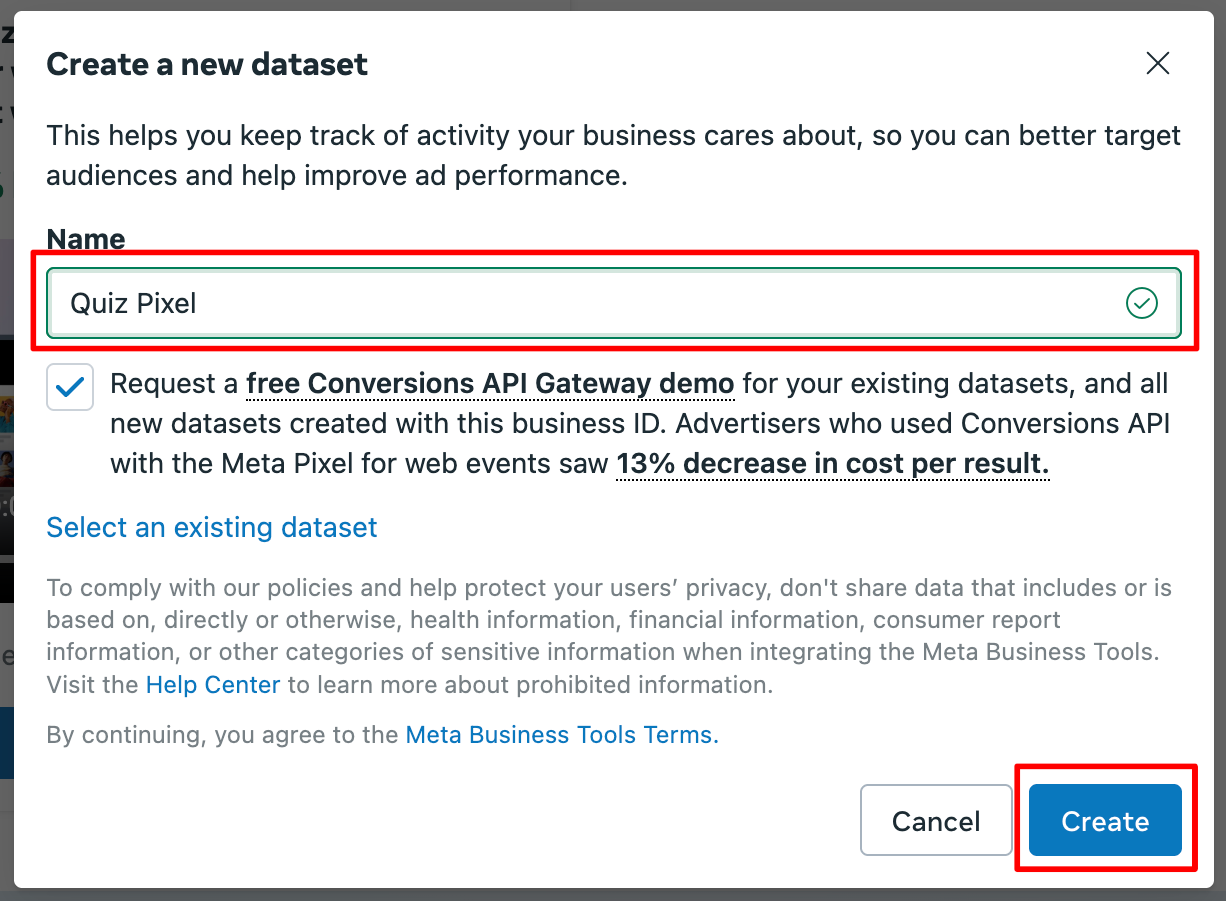This screenshot has height=901, width=1226.
Task: Click the green validation checkmark icon
Action: point(1141,303)
